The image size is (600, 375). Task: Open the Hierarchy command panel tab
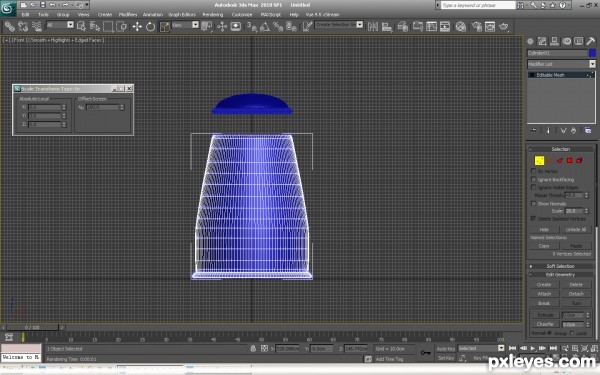554,41
